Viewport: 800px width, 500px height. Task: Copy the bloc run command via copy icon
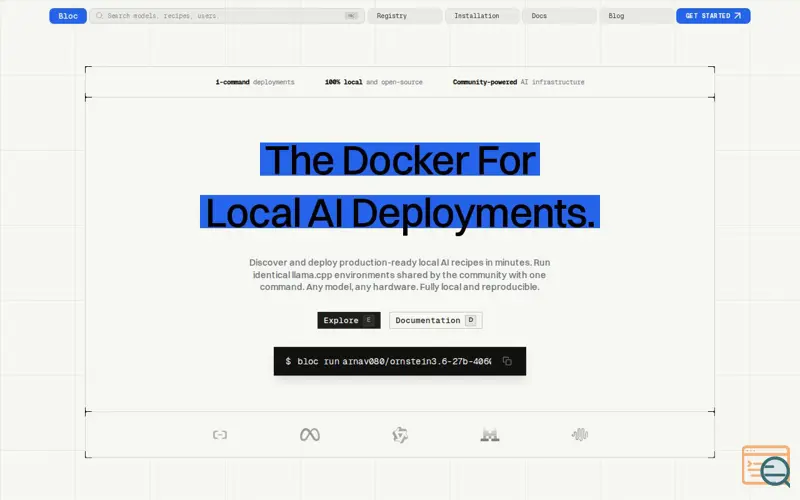click(x=507, y=361)
